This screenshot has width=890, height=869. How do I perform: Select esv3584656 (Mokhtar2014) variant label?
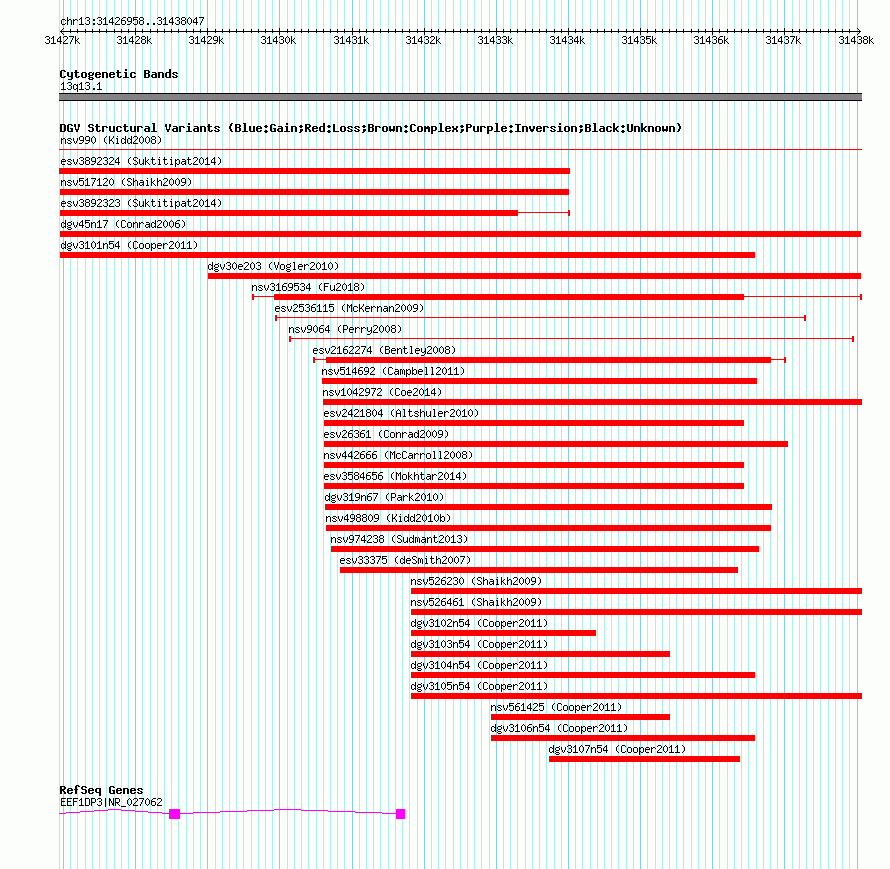[395, 476]
